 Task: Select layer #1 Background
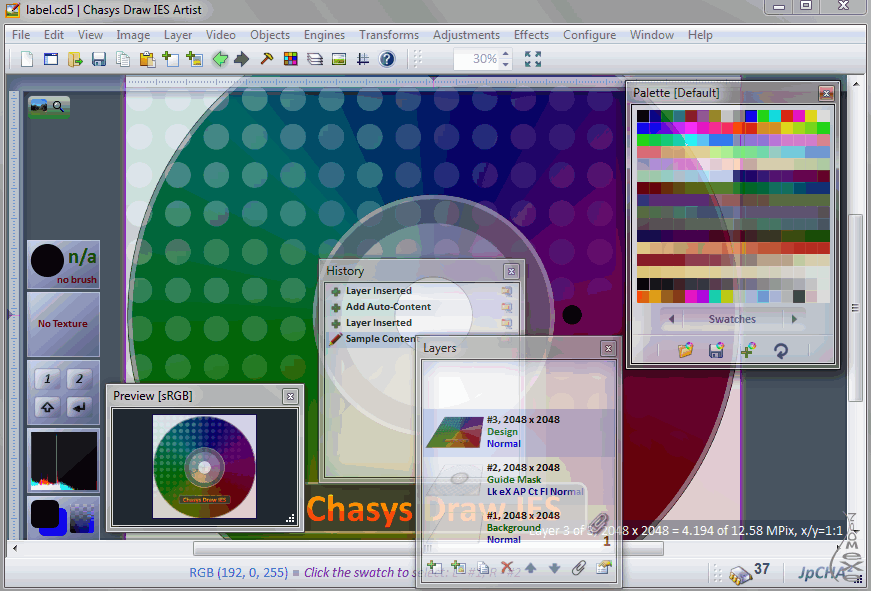click(x=519, y=527)
